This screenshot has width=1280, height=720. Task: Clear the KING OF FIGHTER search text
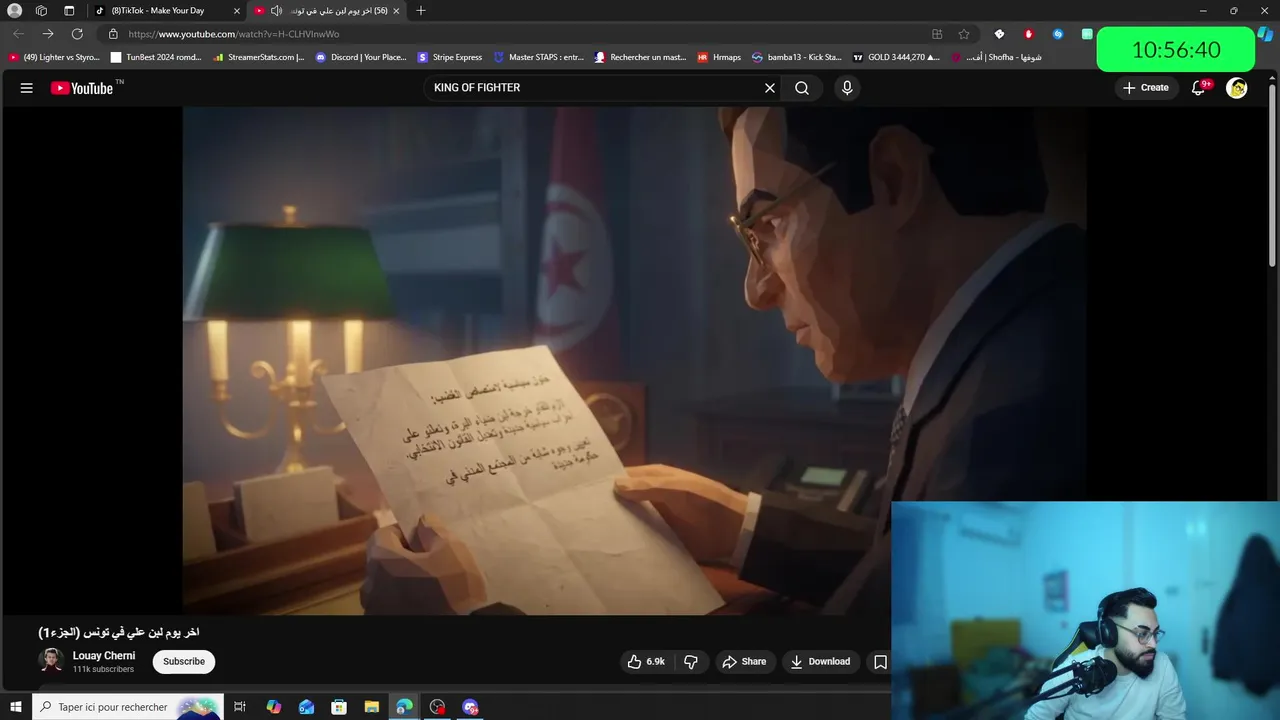pyautogui.click(x=770, y=88)
